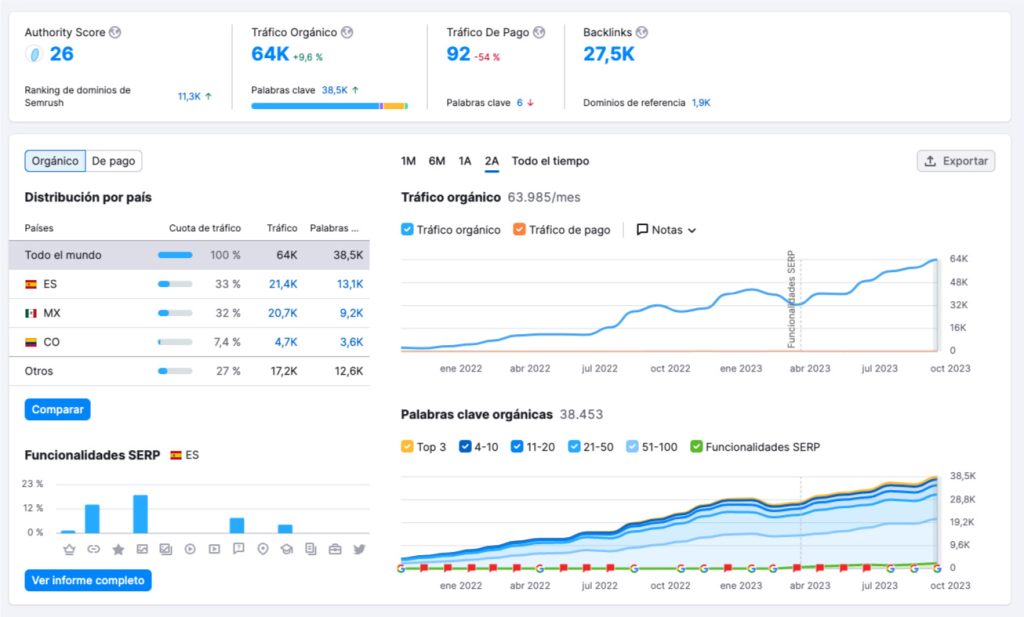Viewport: 1024px width, 617px height.
Task: Select the 6M time range
Action: 437,161
